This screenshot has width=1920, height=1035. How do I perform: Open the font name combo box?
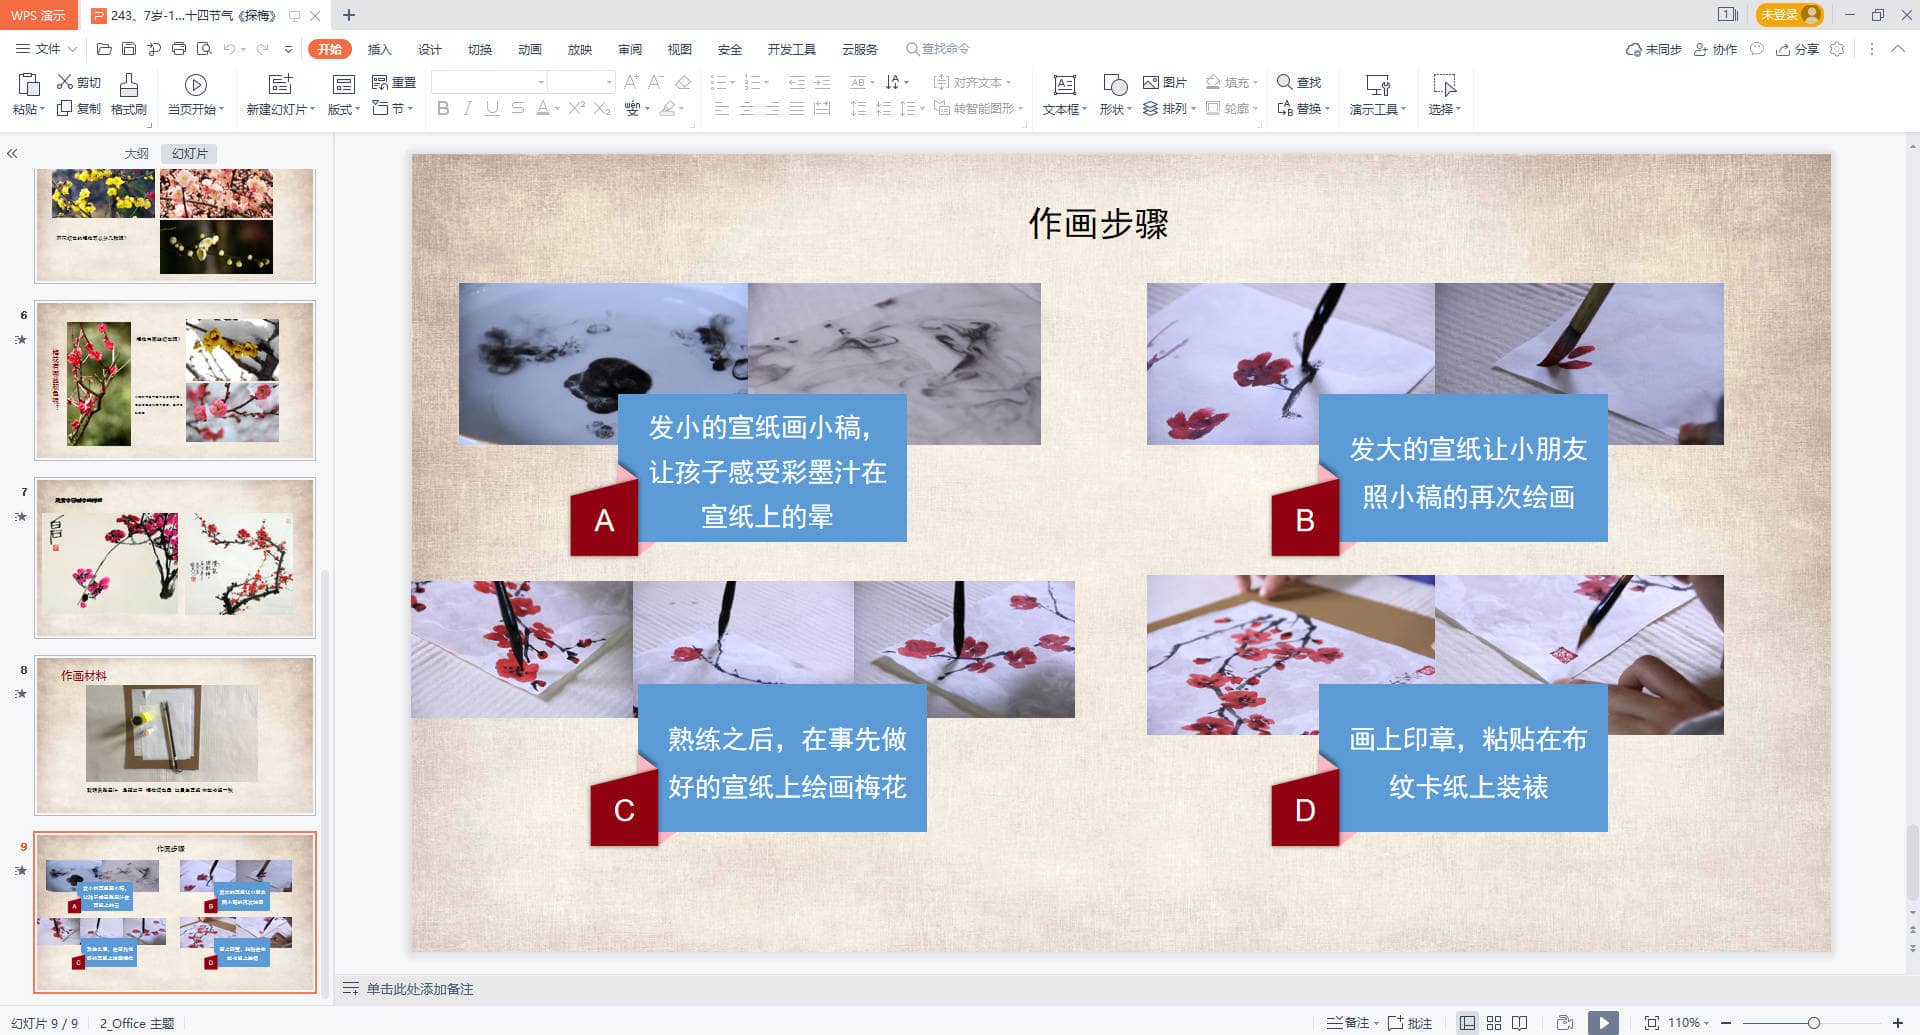coord(490,82)
